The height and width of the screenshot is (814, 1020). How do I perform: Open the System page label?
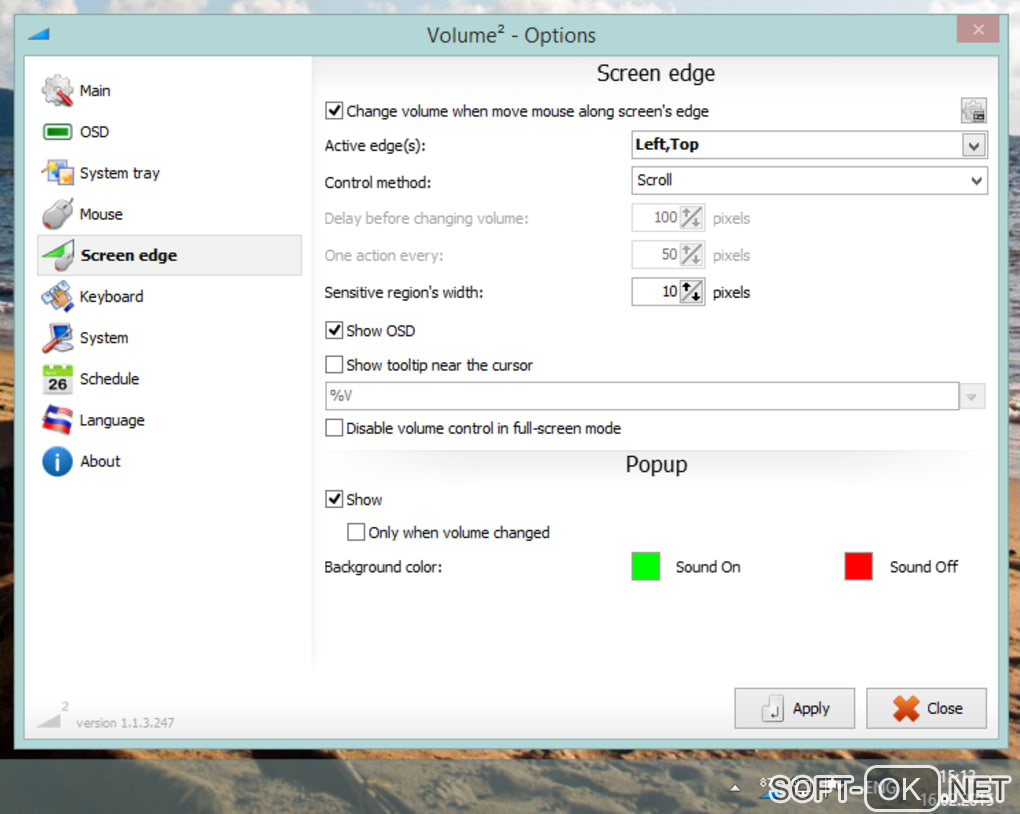click(x=104, y=338)
